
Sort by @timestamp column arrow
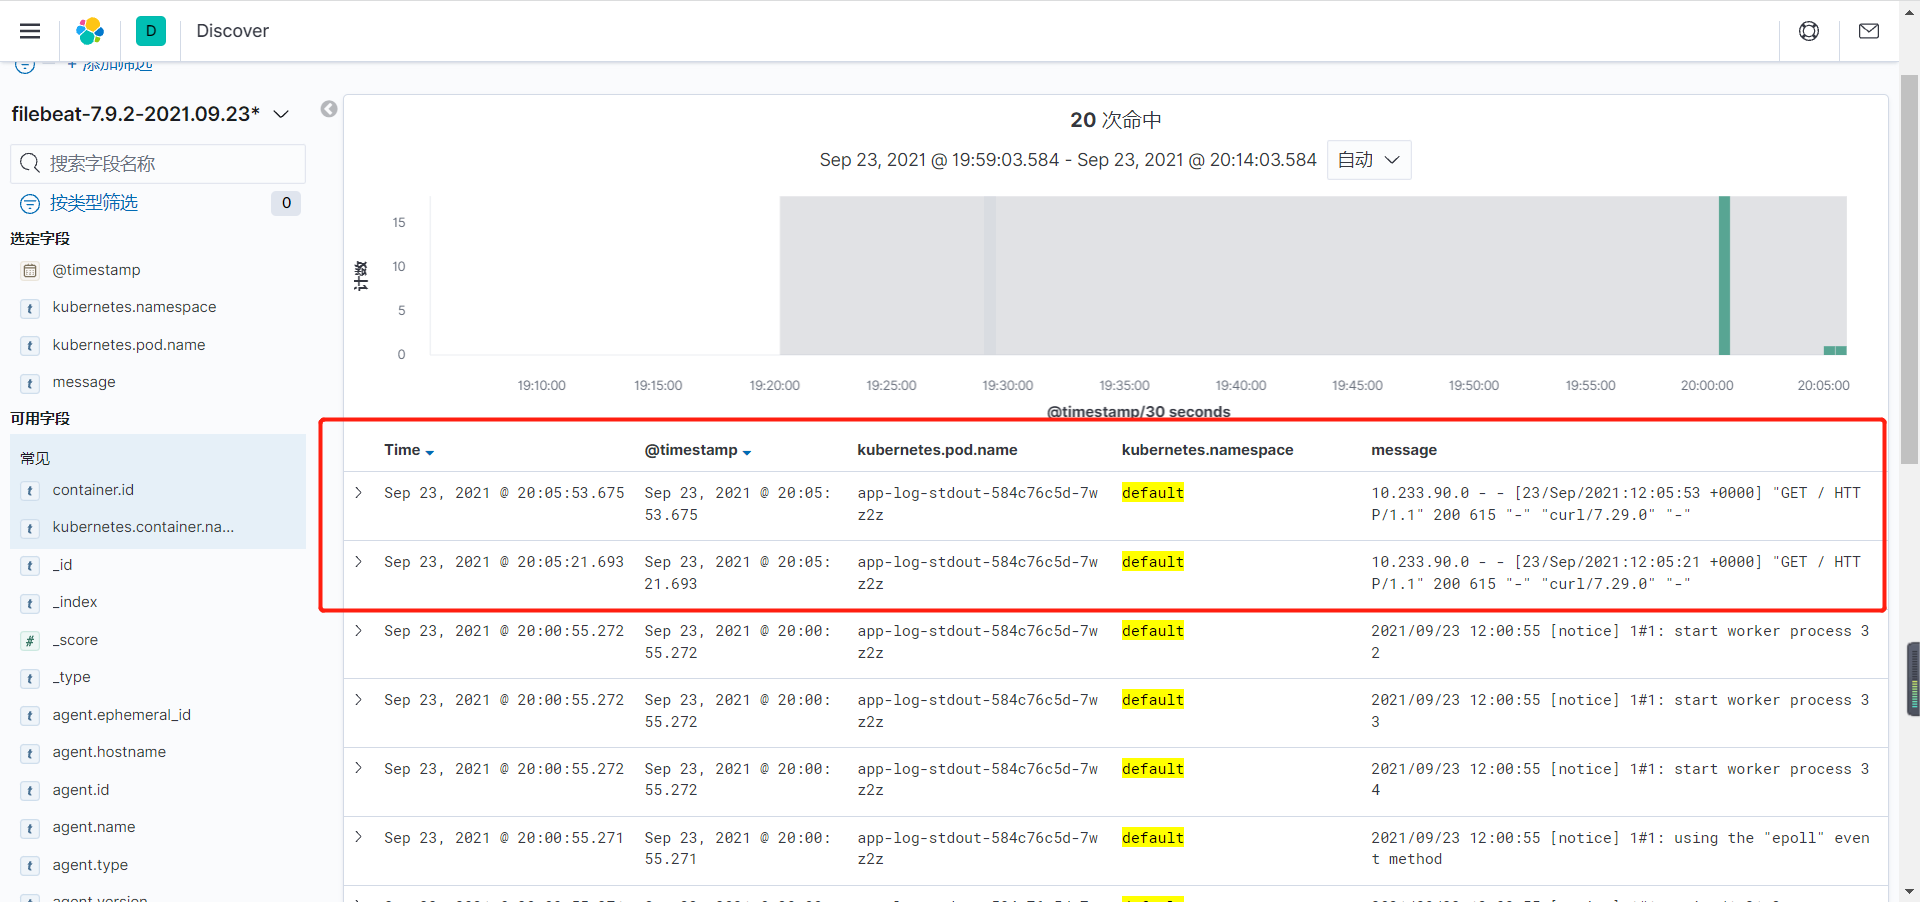click(x=747, y=452)
